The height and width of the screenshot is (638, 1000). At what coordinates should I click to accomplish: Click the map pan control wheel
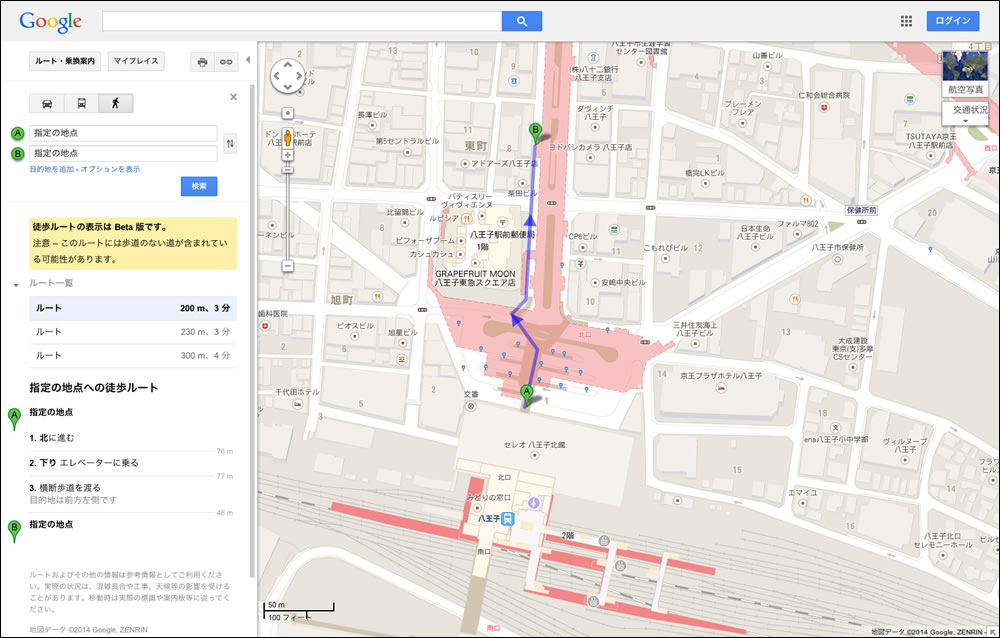pos(288,76)
